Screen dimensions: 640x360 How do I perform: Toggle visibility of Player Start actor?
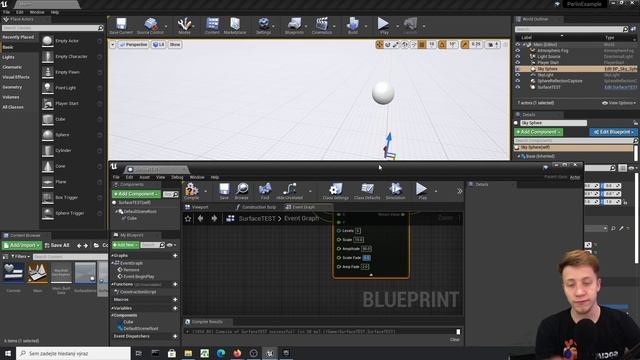click(x=518, y=63)
